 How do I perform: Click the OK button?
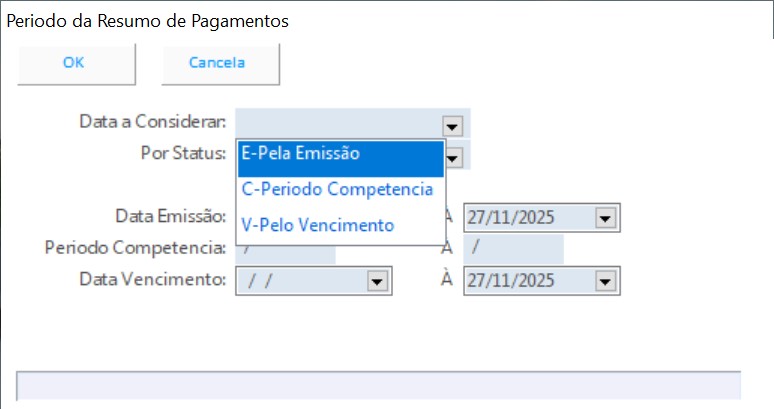pos(75,62)
